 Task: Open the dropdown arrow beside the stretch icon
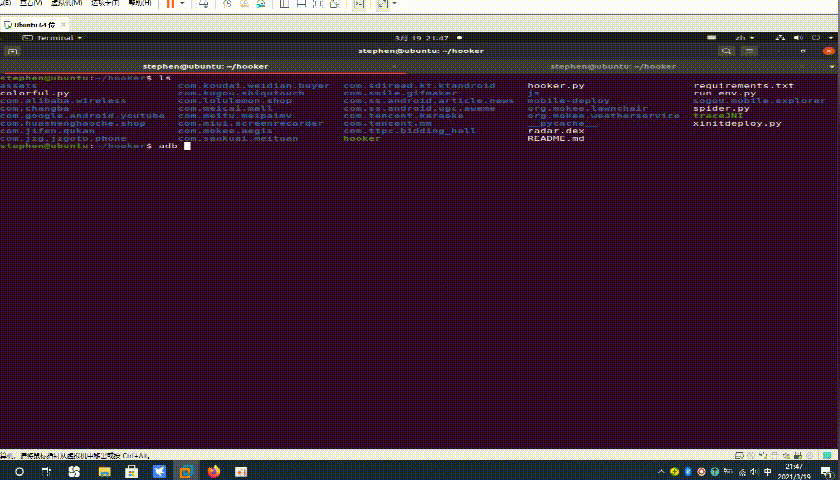click(395, 4)
